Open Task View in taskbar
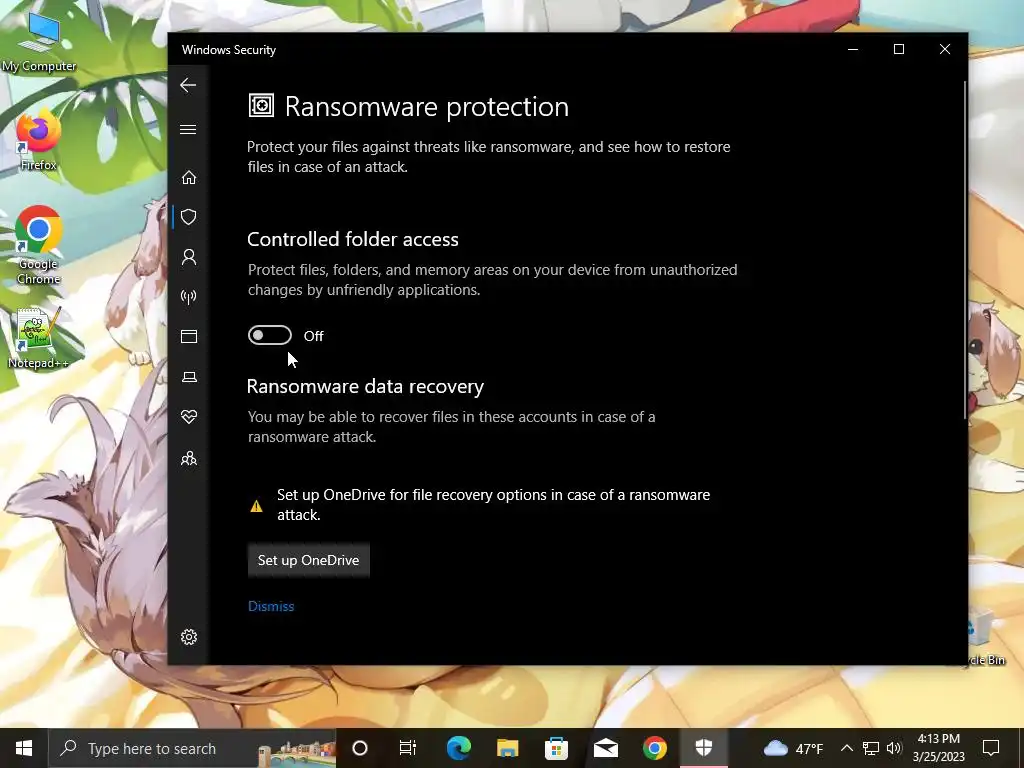1024x768 pixels. [408, 748]
